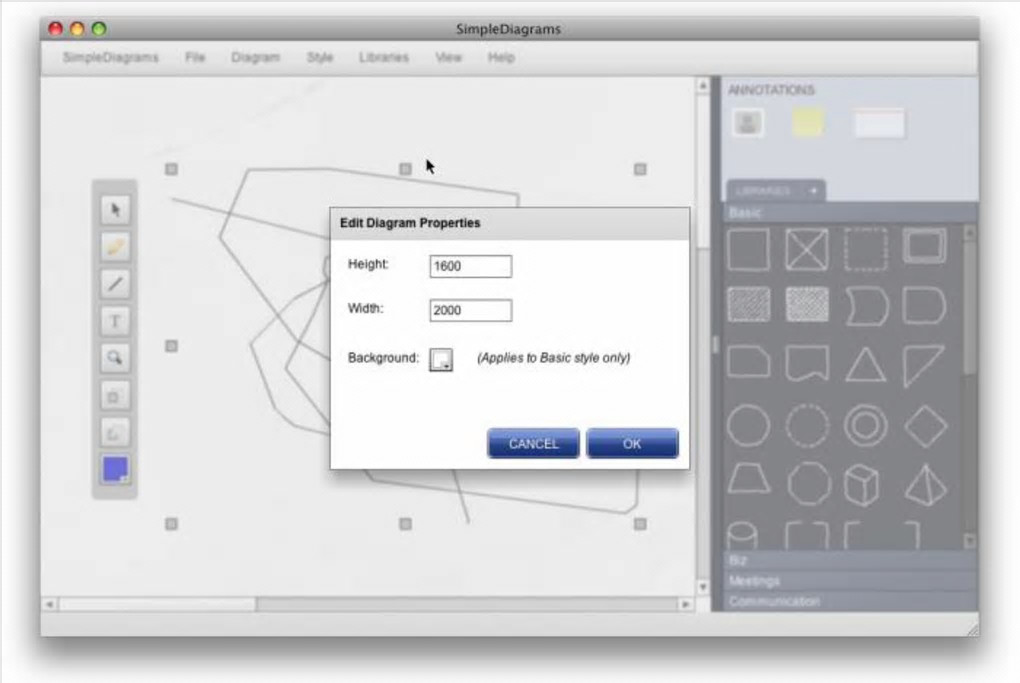Expand the Communication library section
Viewport: 1020px width, 683px height.
point(849,601)
